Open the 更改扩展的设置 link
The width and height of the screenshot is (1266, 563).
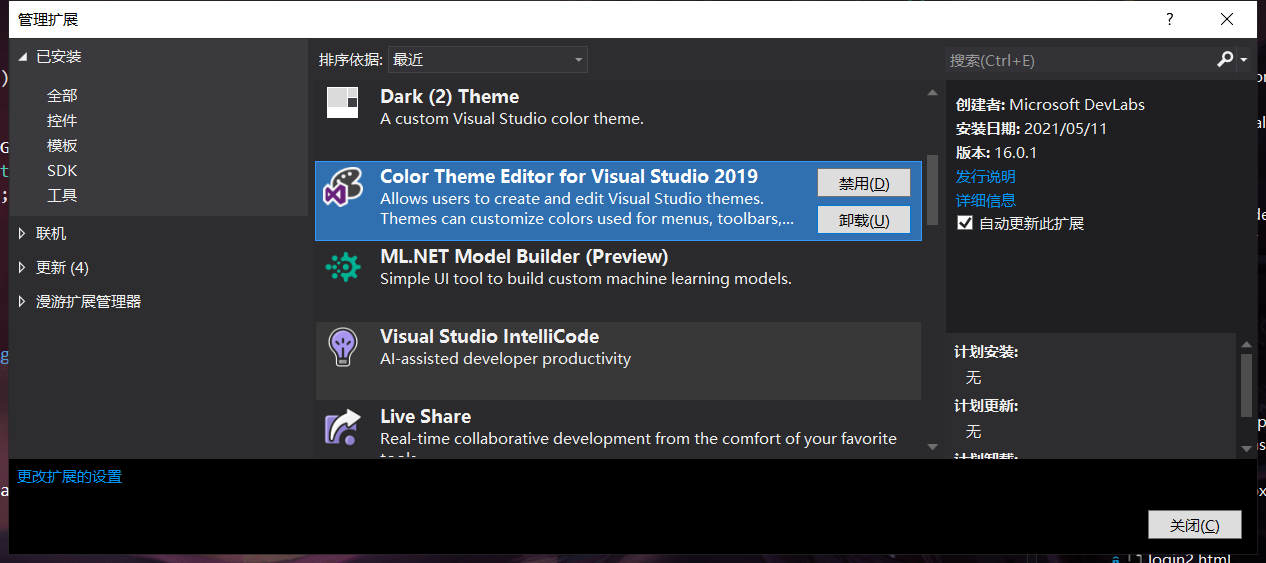point(70,477)
